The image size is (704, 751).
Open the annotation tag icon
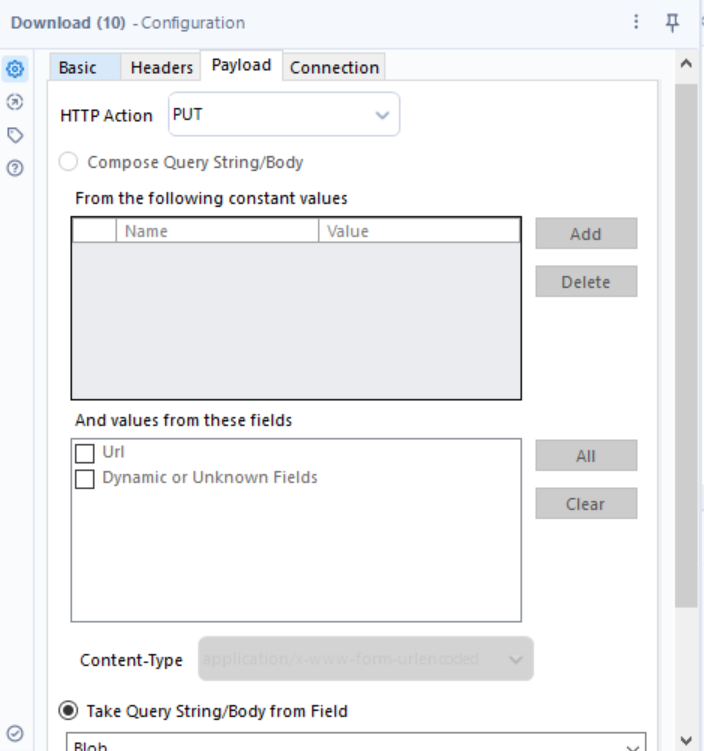click(15, 135)
